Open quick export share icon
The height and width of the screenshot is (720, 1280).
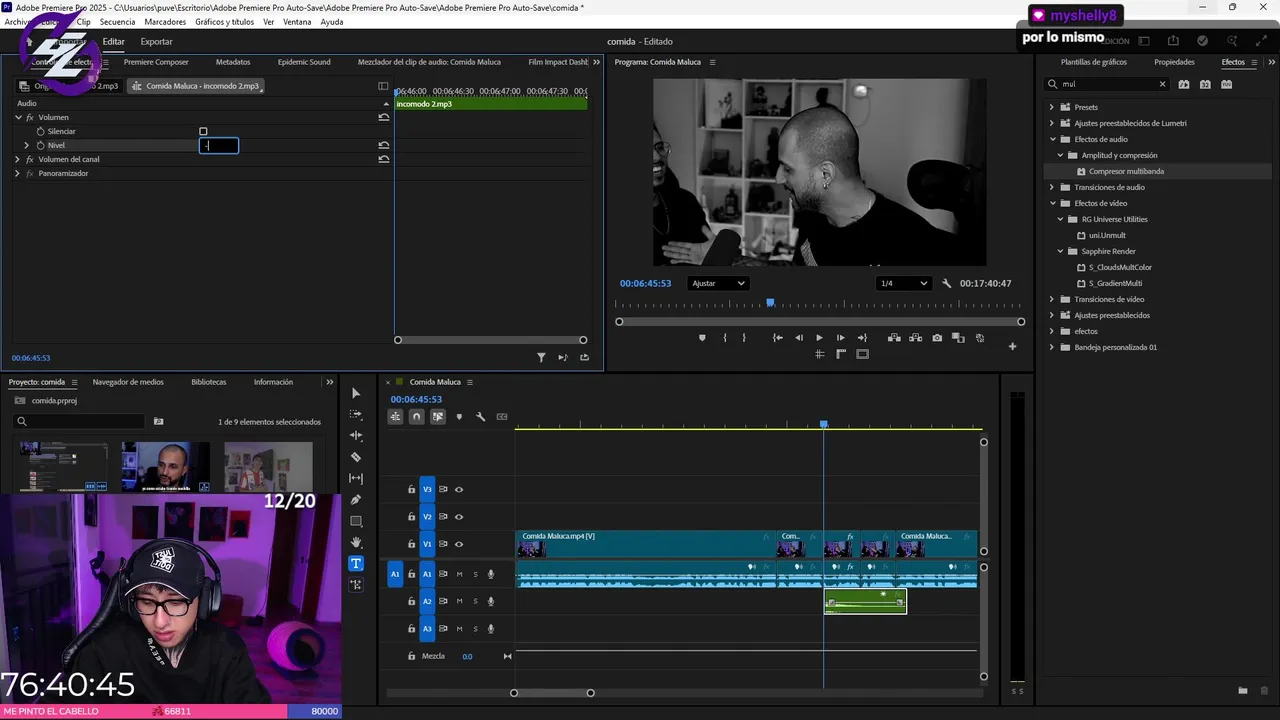[x=1173, y=41]
